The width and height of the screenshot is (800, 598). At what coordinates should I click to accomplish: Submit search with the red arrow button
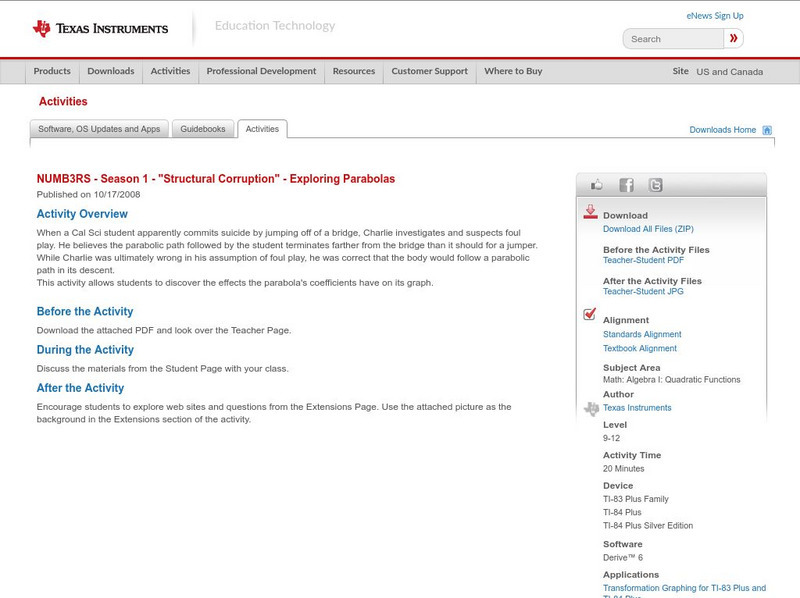[x=733, y=38]
